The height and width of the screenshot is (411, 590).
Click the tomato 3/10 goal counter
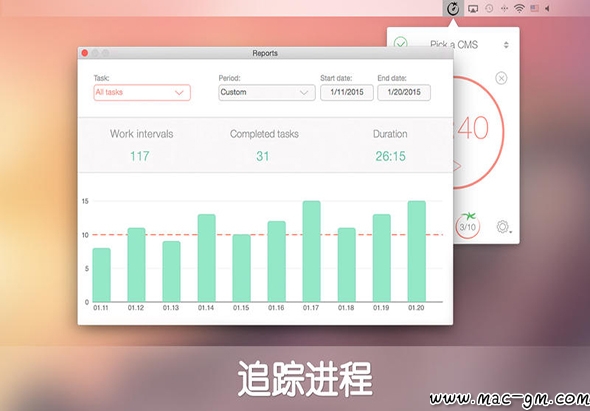(467, 226)
